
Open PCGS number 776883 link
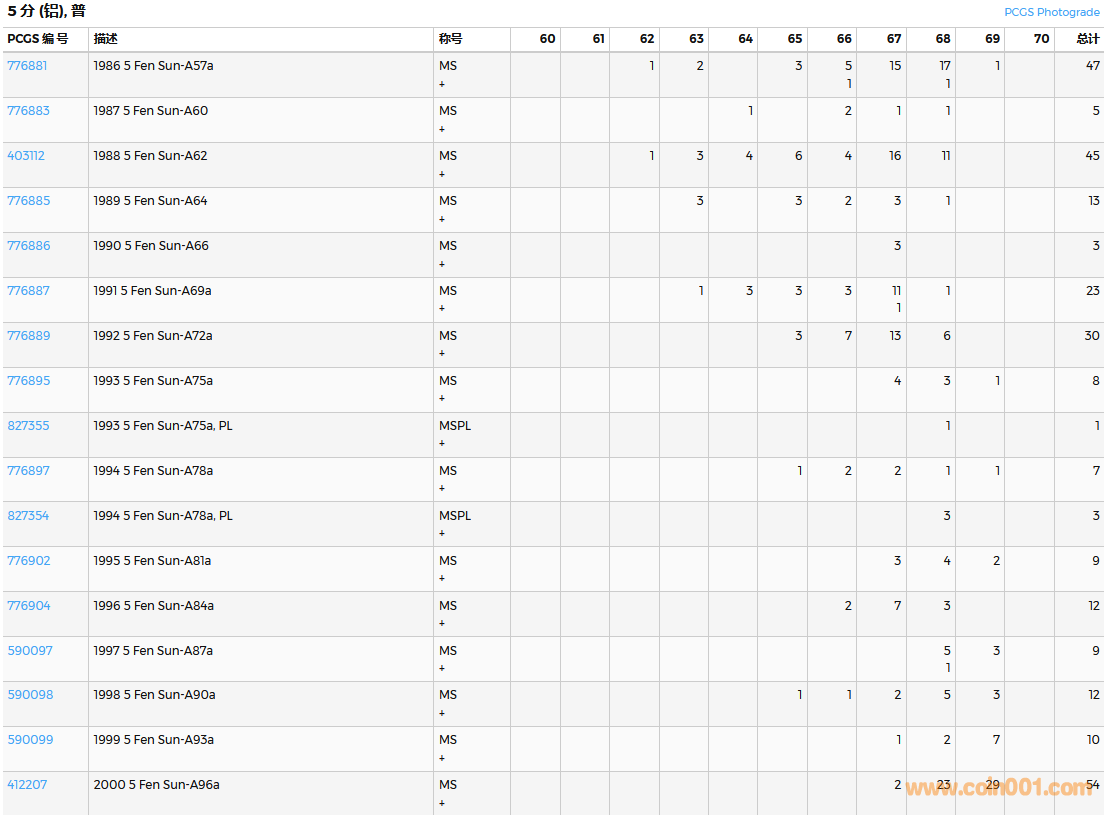tap(28, 111)
